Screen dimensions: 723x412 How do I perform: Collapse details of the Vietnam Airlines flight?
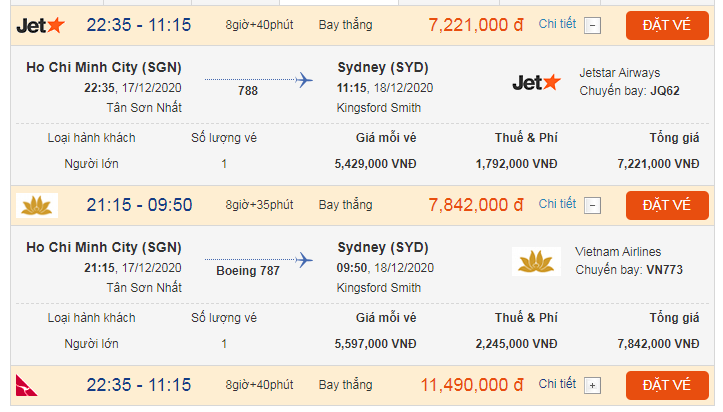(x=592, y=206)
